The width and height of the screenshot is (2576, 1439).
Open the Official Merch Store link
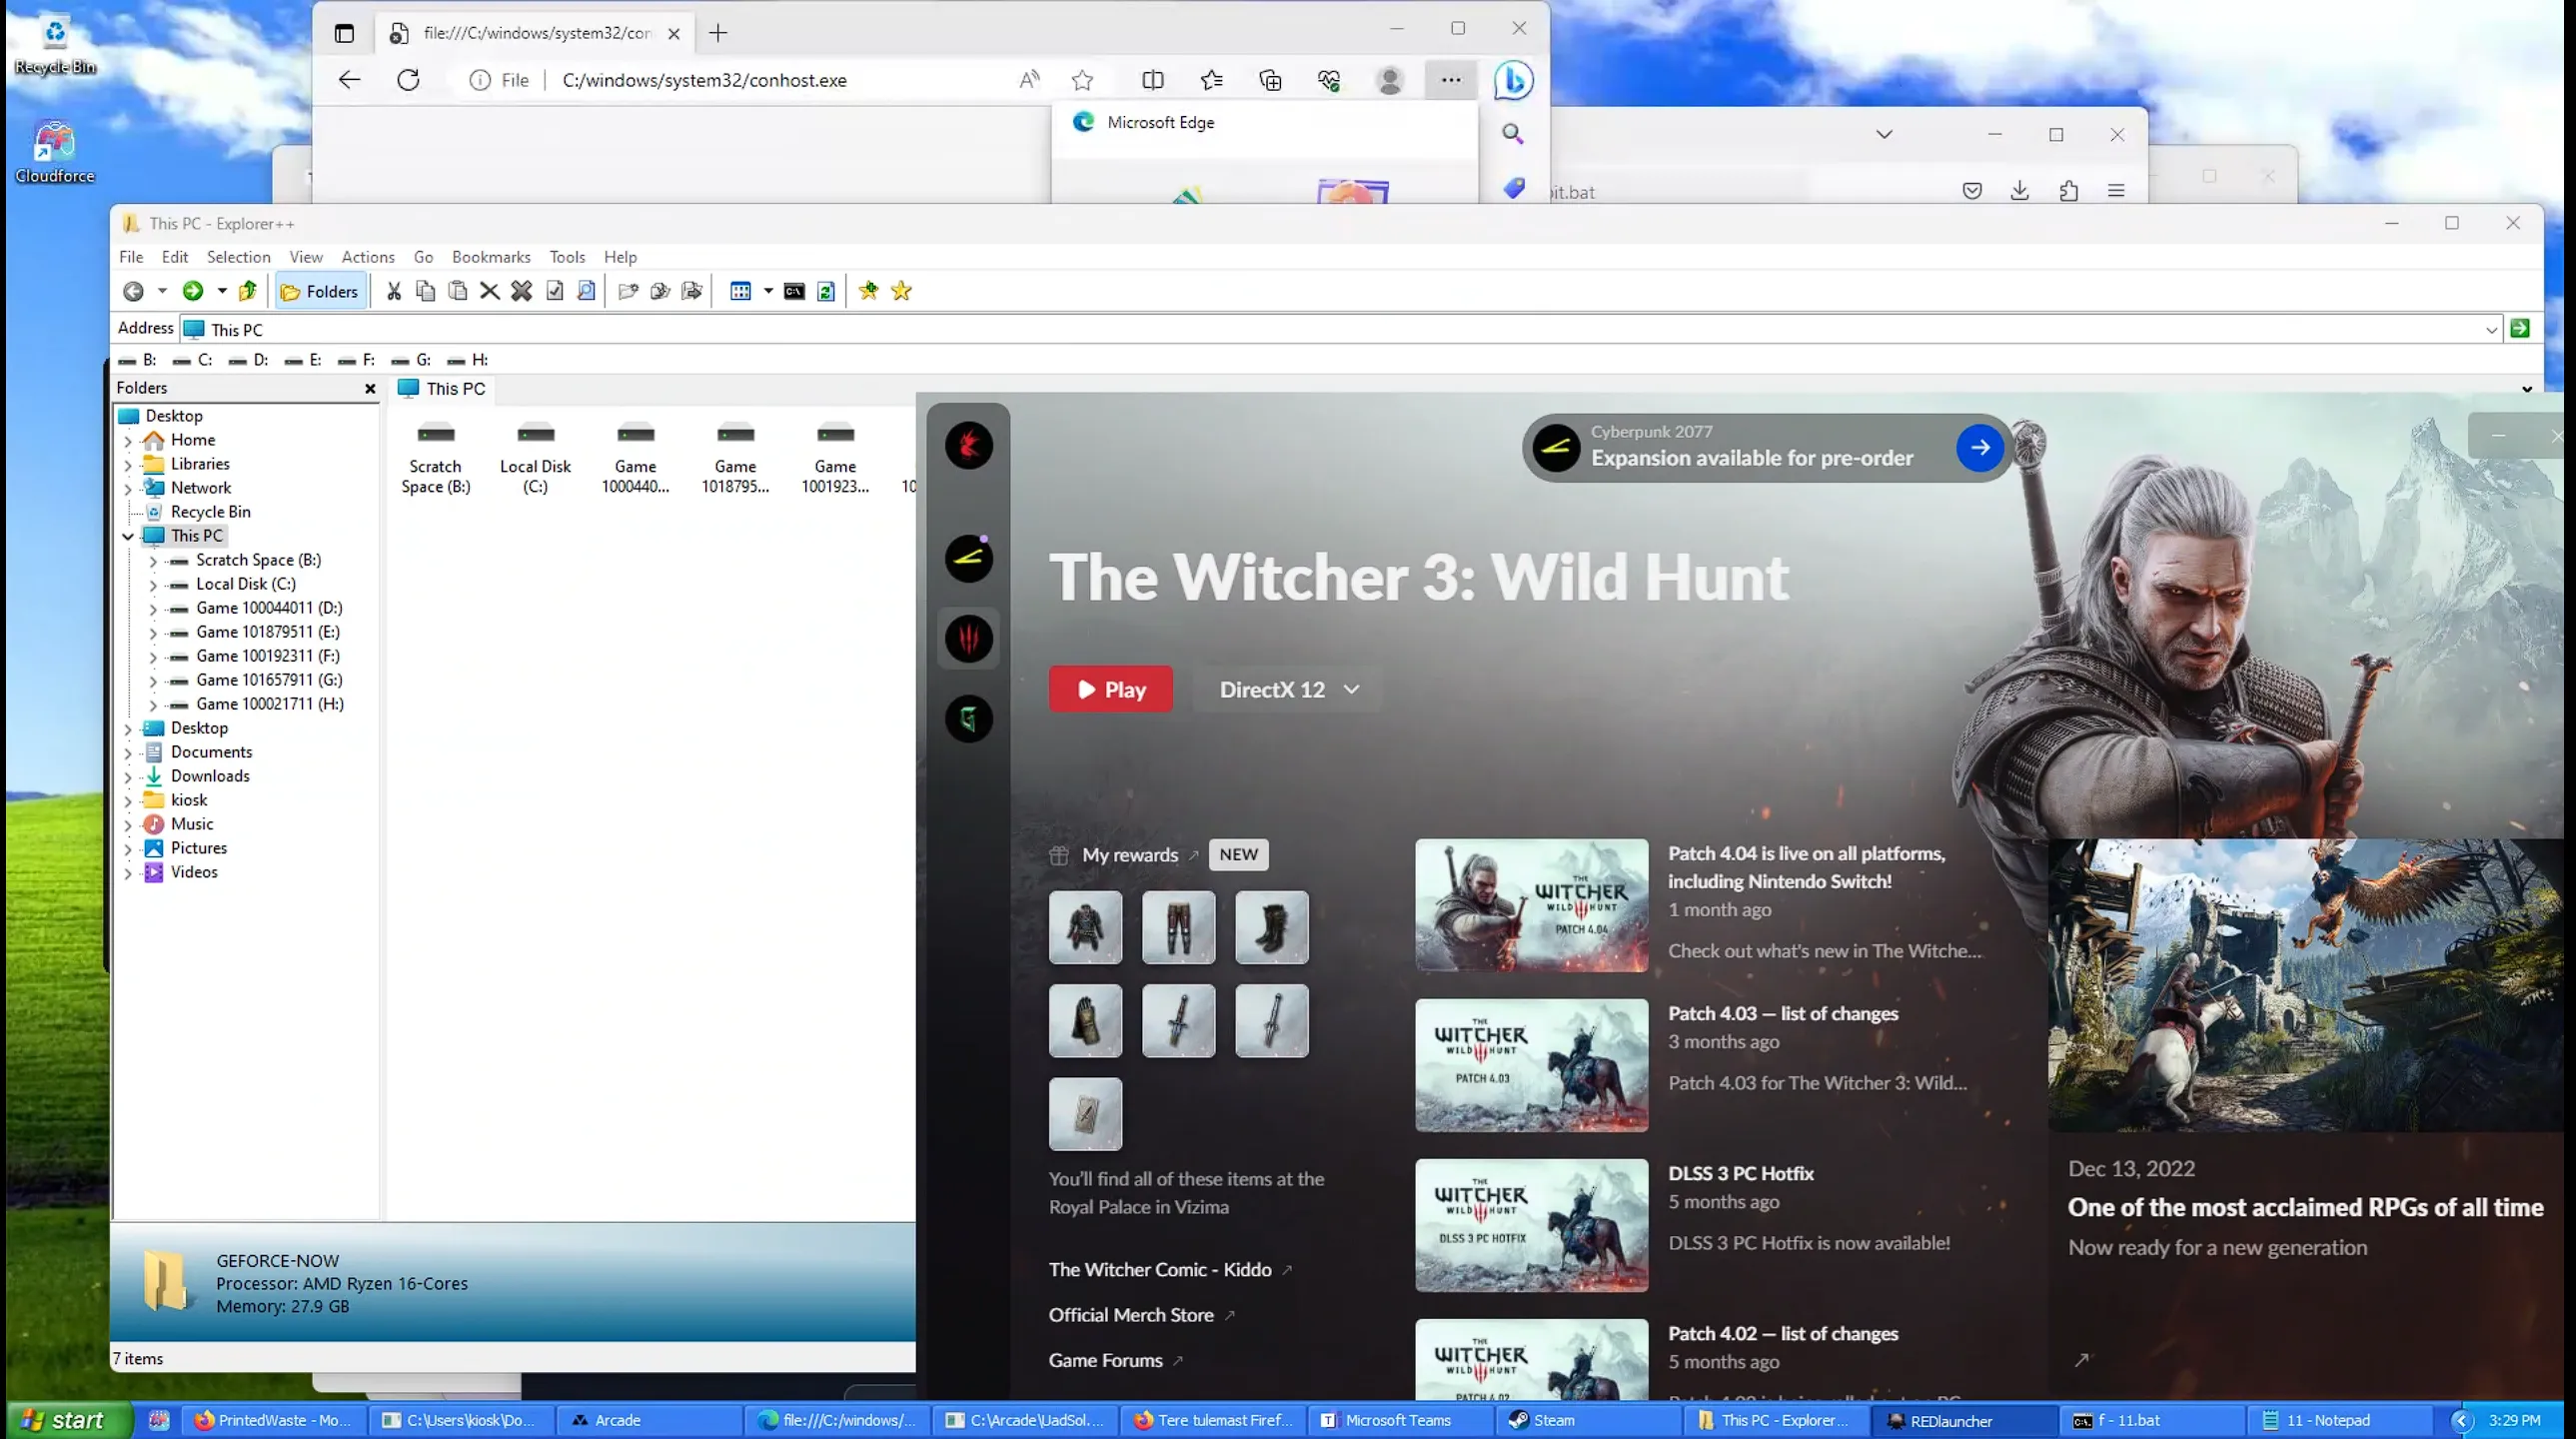1131,1315
